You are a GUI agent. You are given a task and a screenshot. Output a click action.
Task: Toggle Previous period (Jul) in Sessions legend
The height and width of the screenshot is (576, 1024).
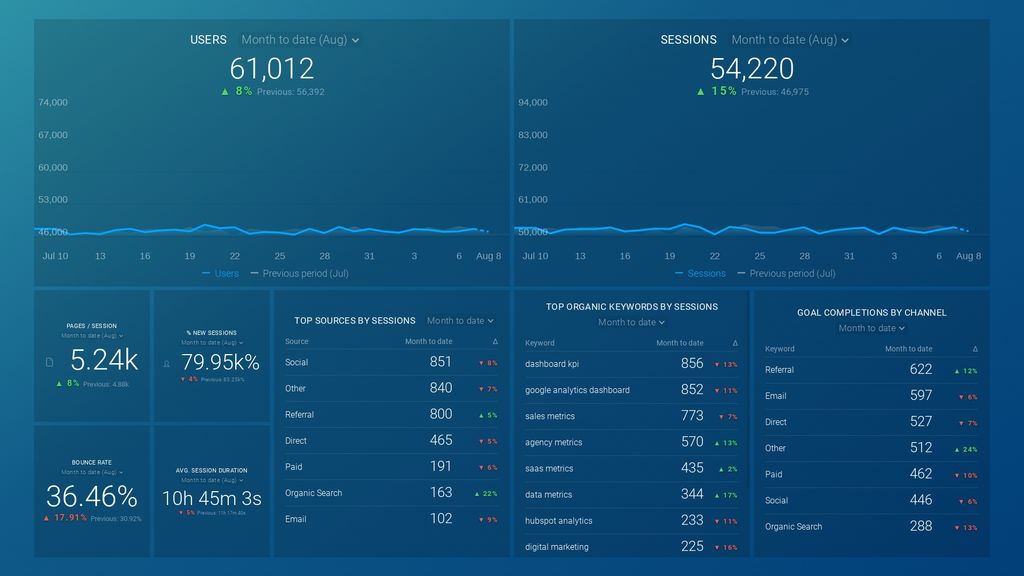coord(786,274)
